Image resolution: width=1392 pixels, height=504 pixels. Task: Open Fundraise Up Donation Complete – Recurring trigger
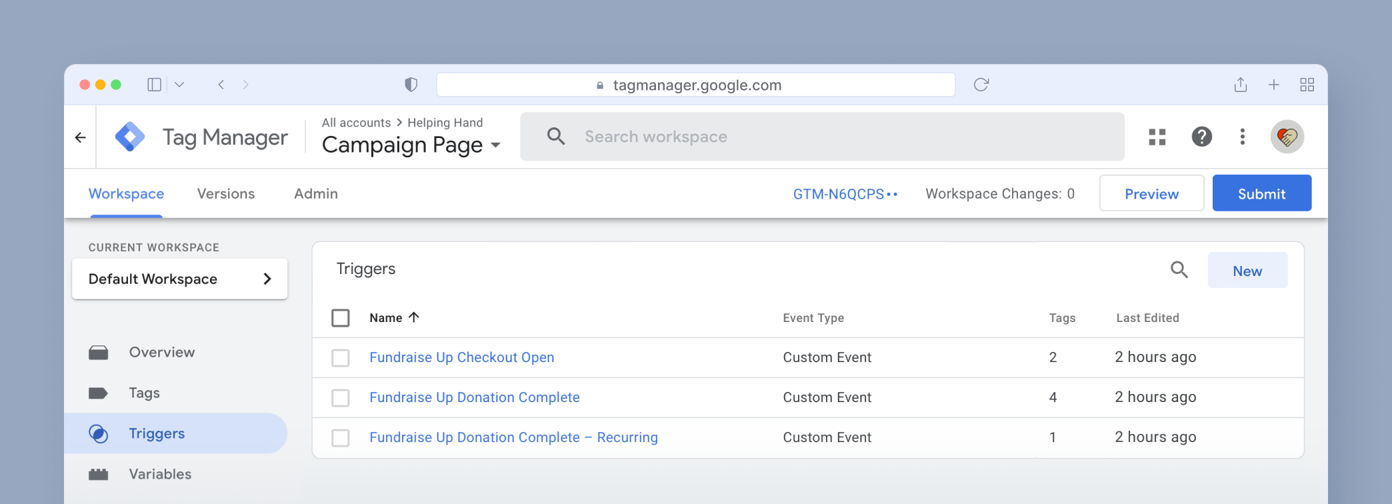click(x=513, y=437)
